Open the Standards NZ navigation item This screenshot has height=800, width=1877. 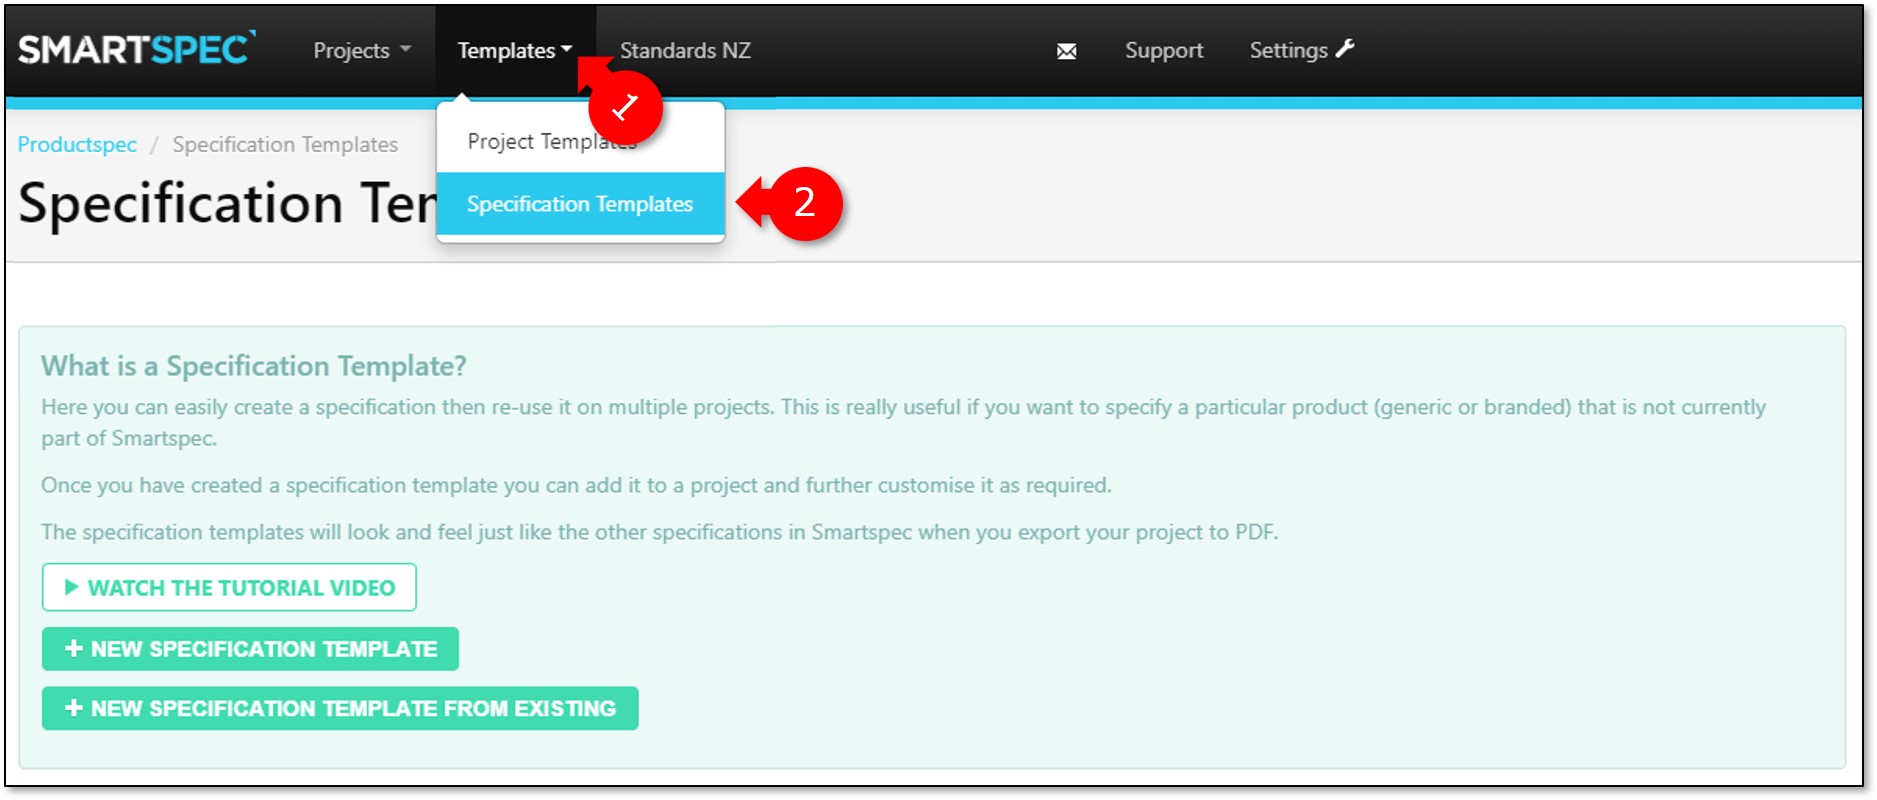tap(685, 51)
